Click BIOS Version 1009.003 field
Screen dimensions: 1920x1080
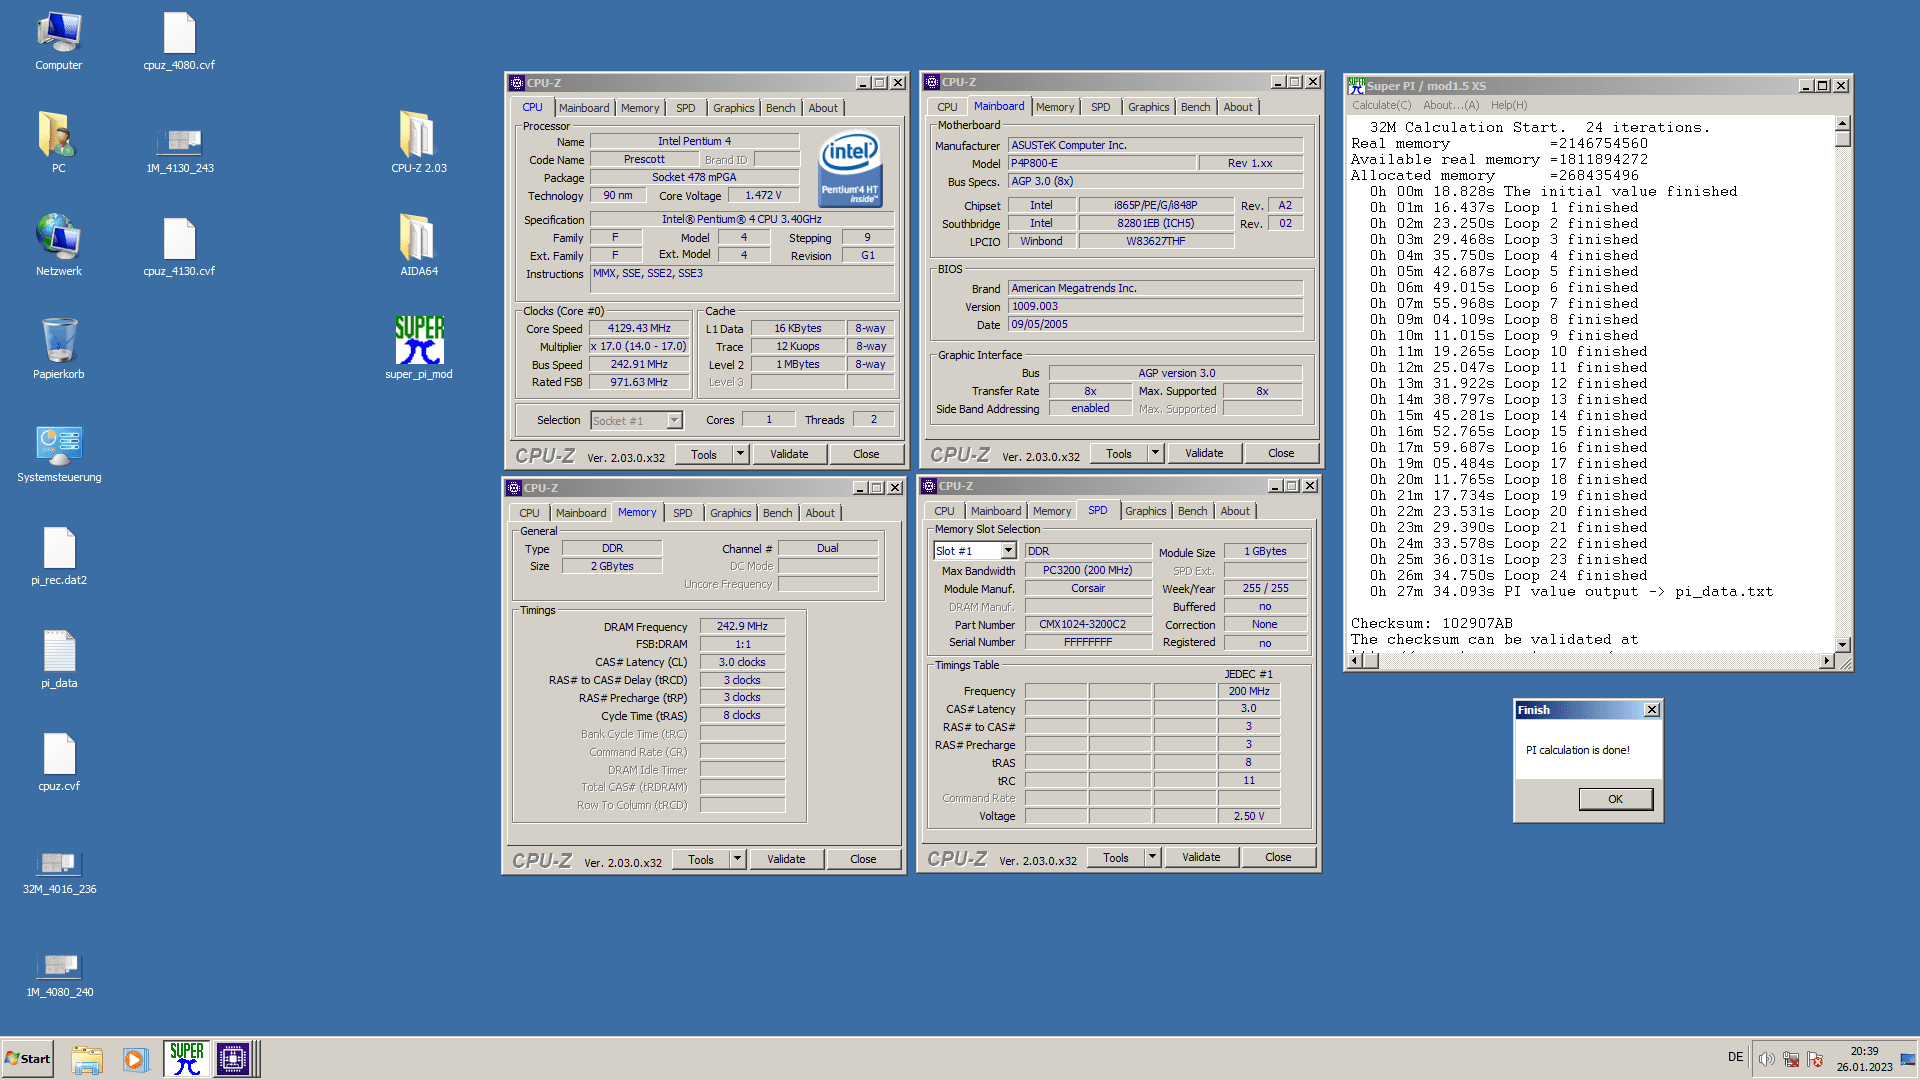coord(1155,307)
